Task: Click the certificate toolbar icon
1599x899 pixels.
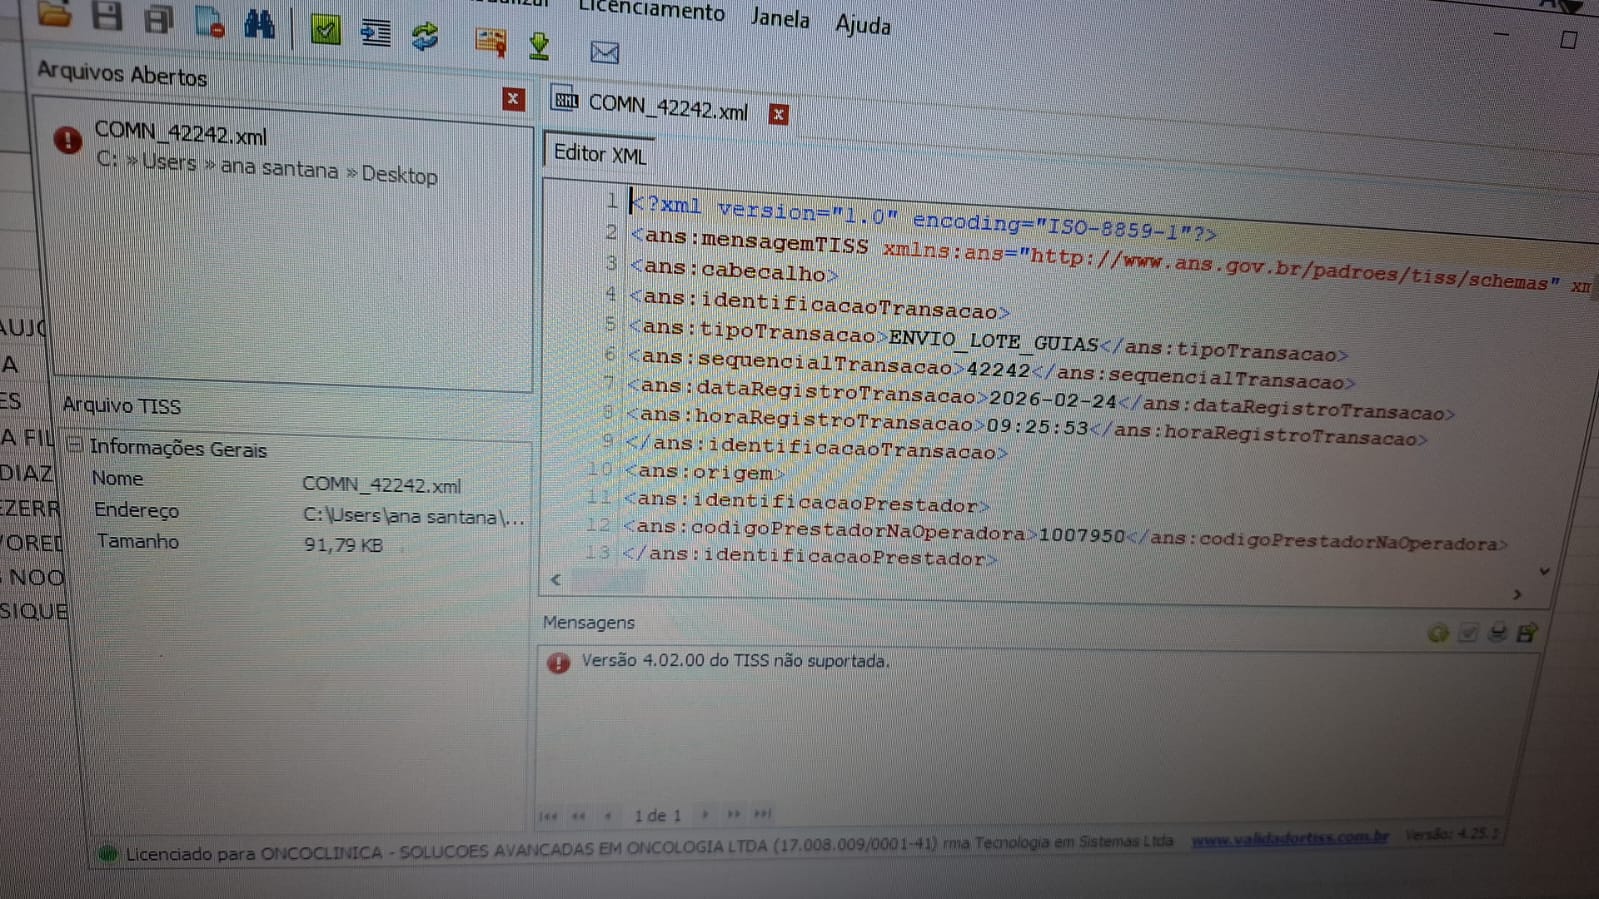Action: coord(490,42)
